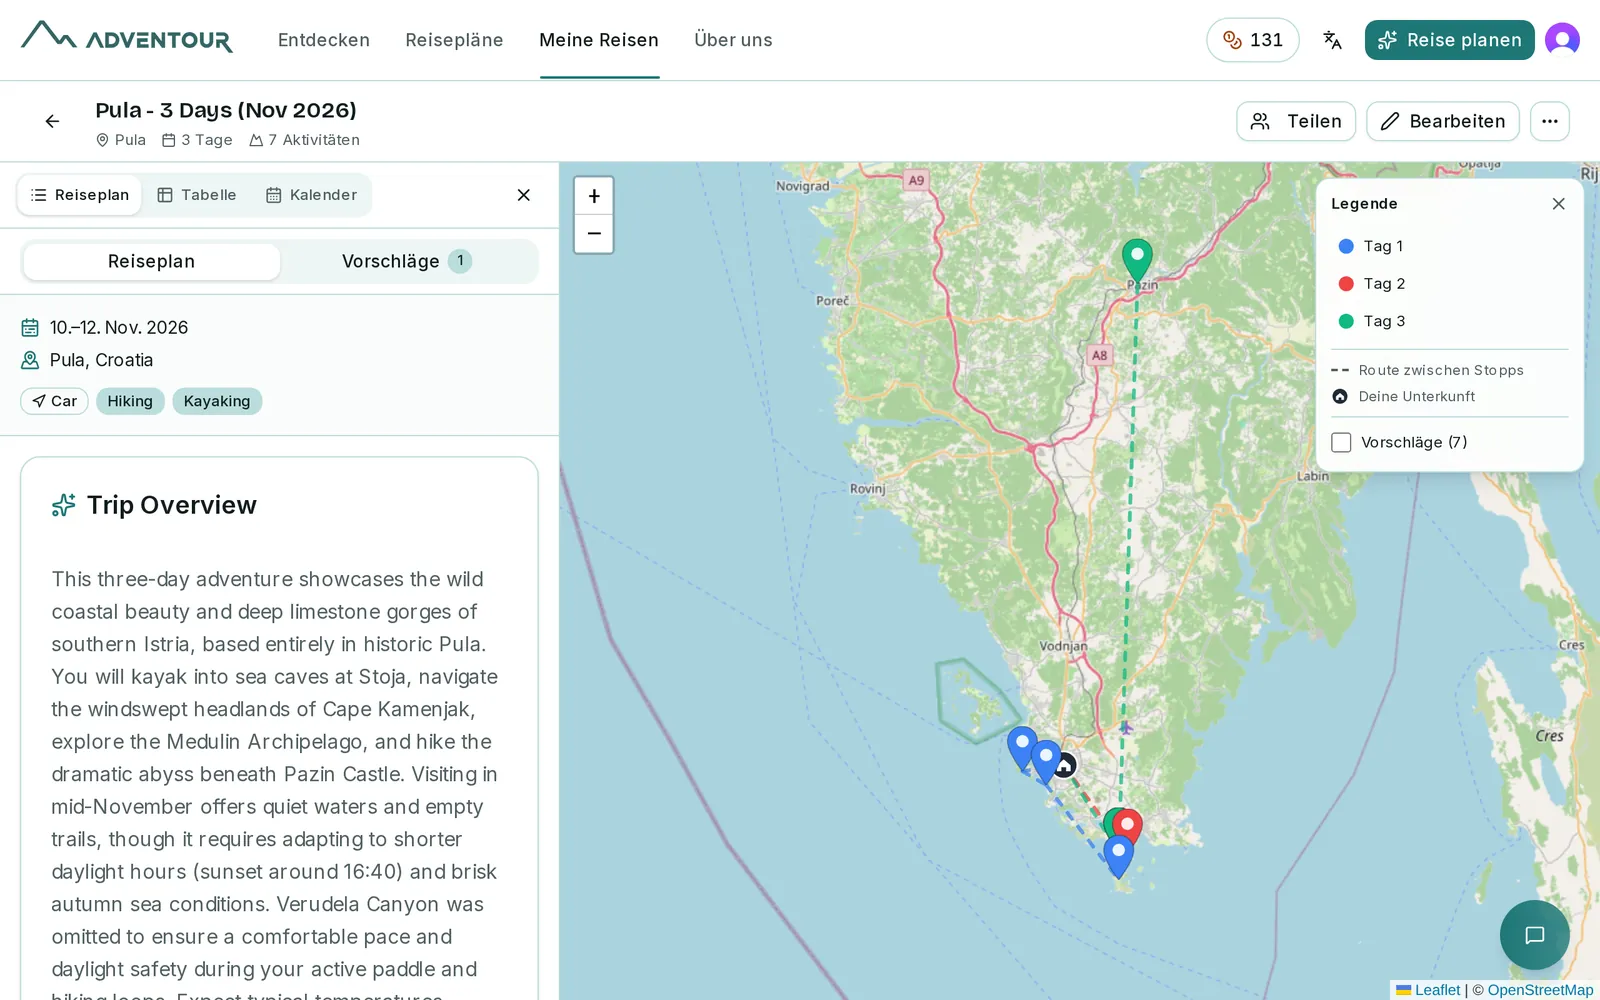Screen dimensions: 1600x1000
Task: Select the Vorschläge tab
Action: point(407,261)
